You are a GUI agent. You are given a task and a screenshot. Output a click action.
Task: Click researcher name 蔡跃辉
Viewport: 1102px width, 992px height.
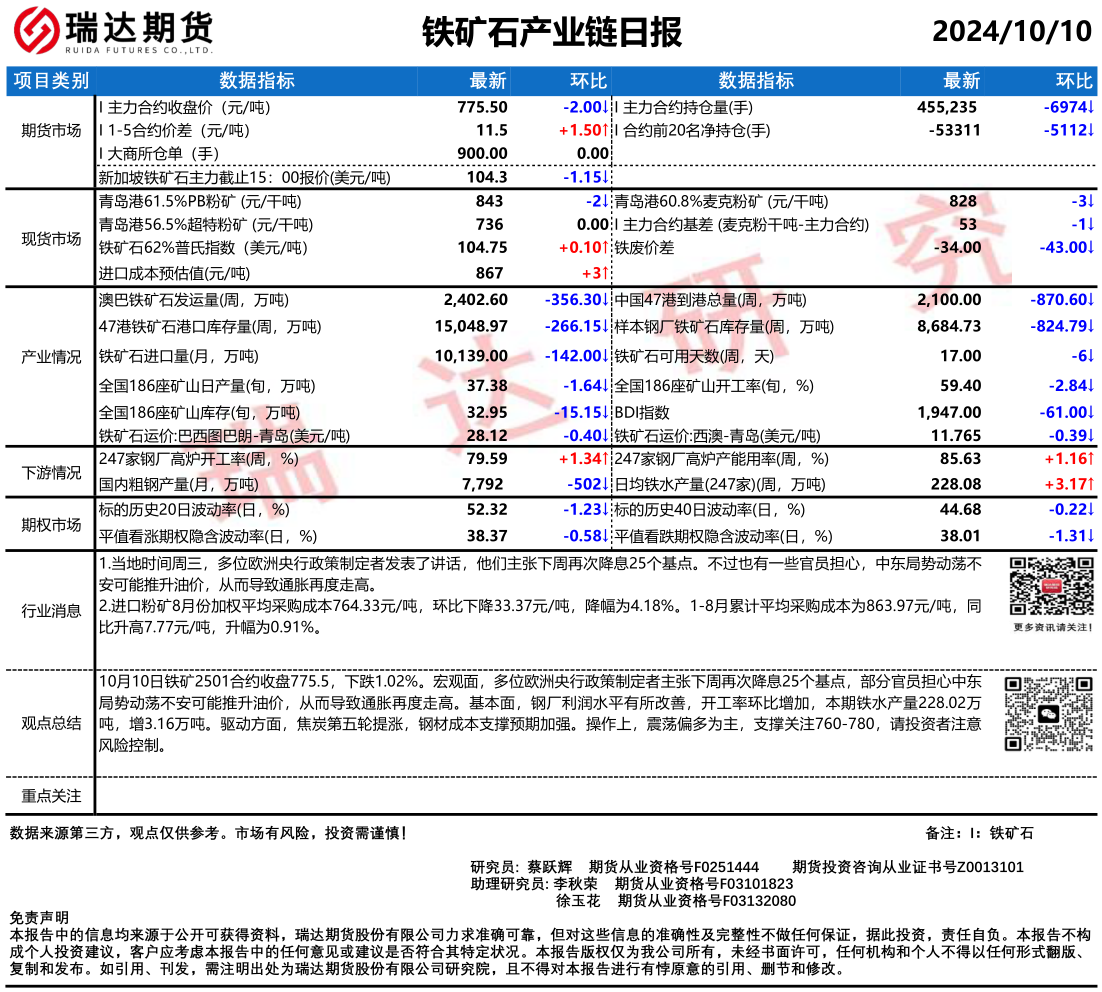549,867
